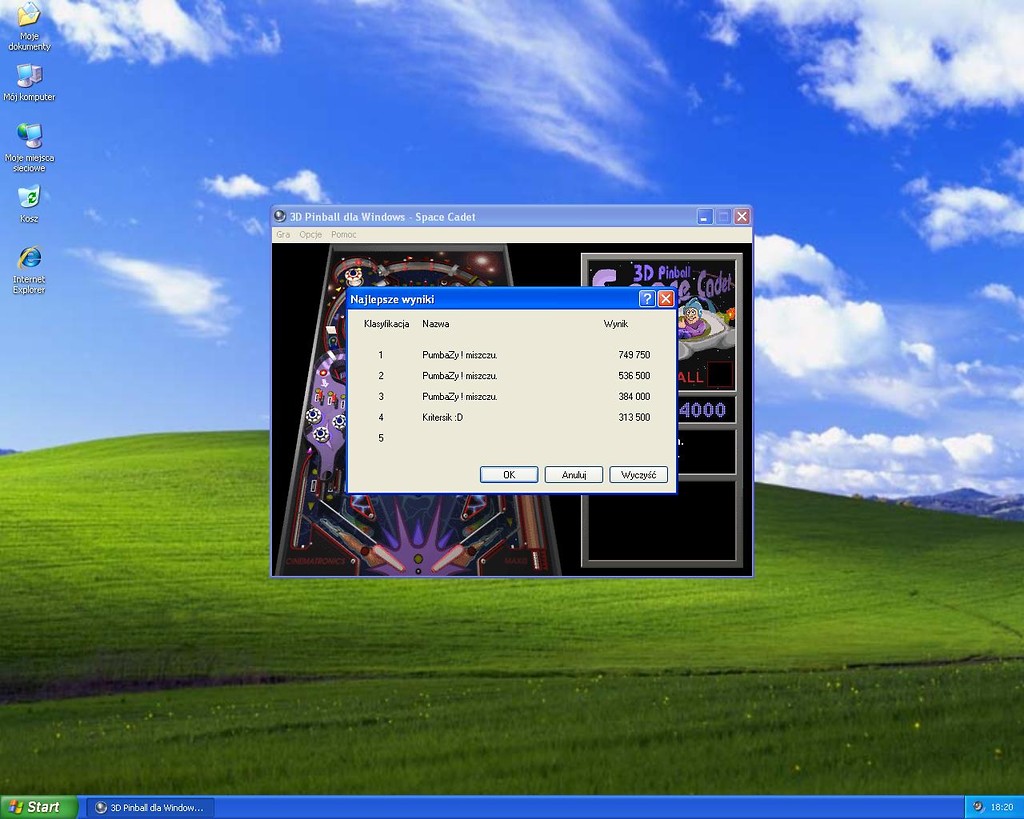Confirm the dialog with OK

tap(509, 475)
